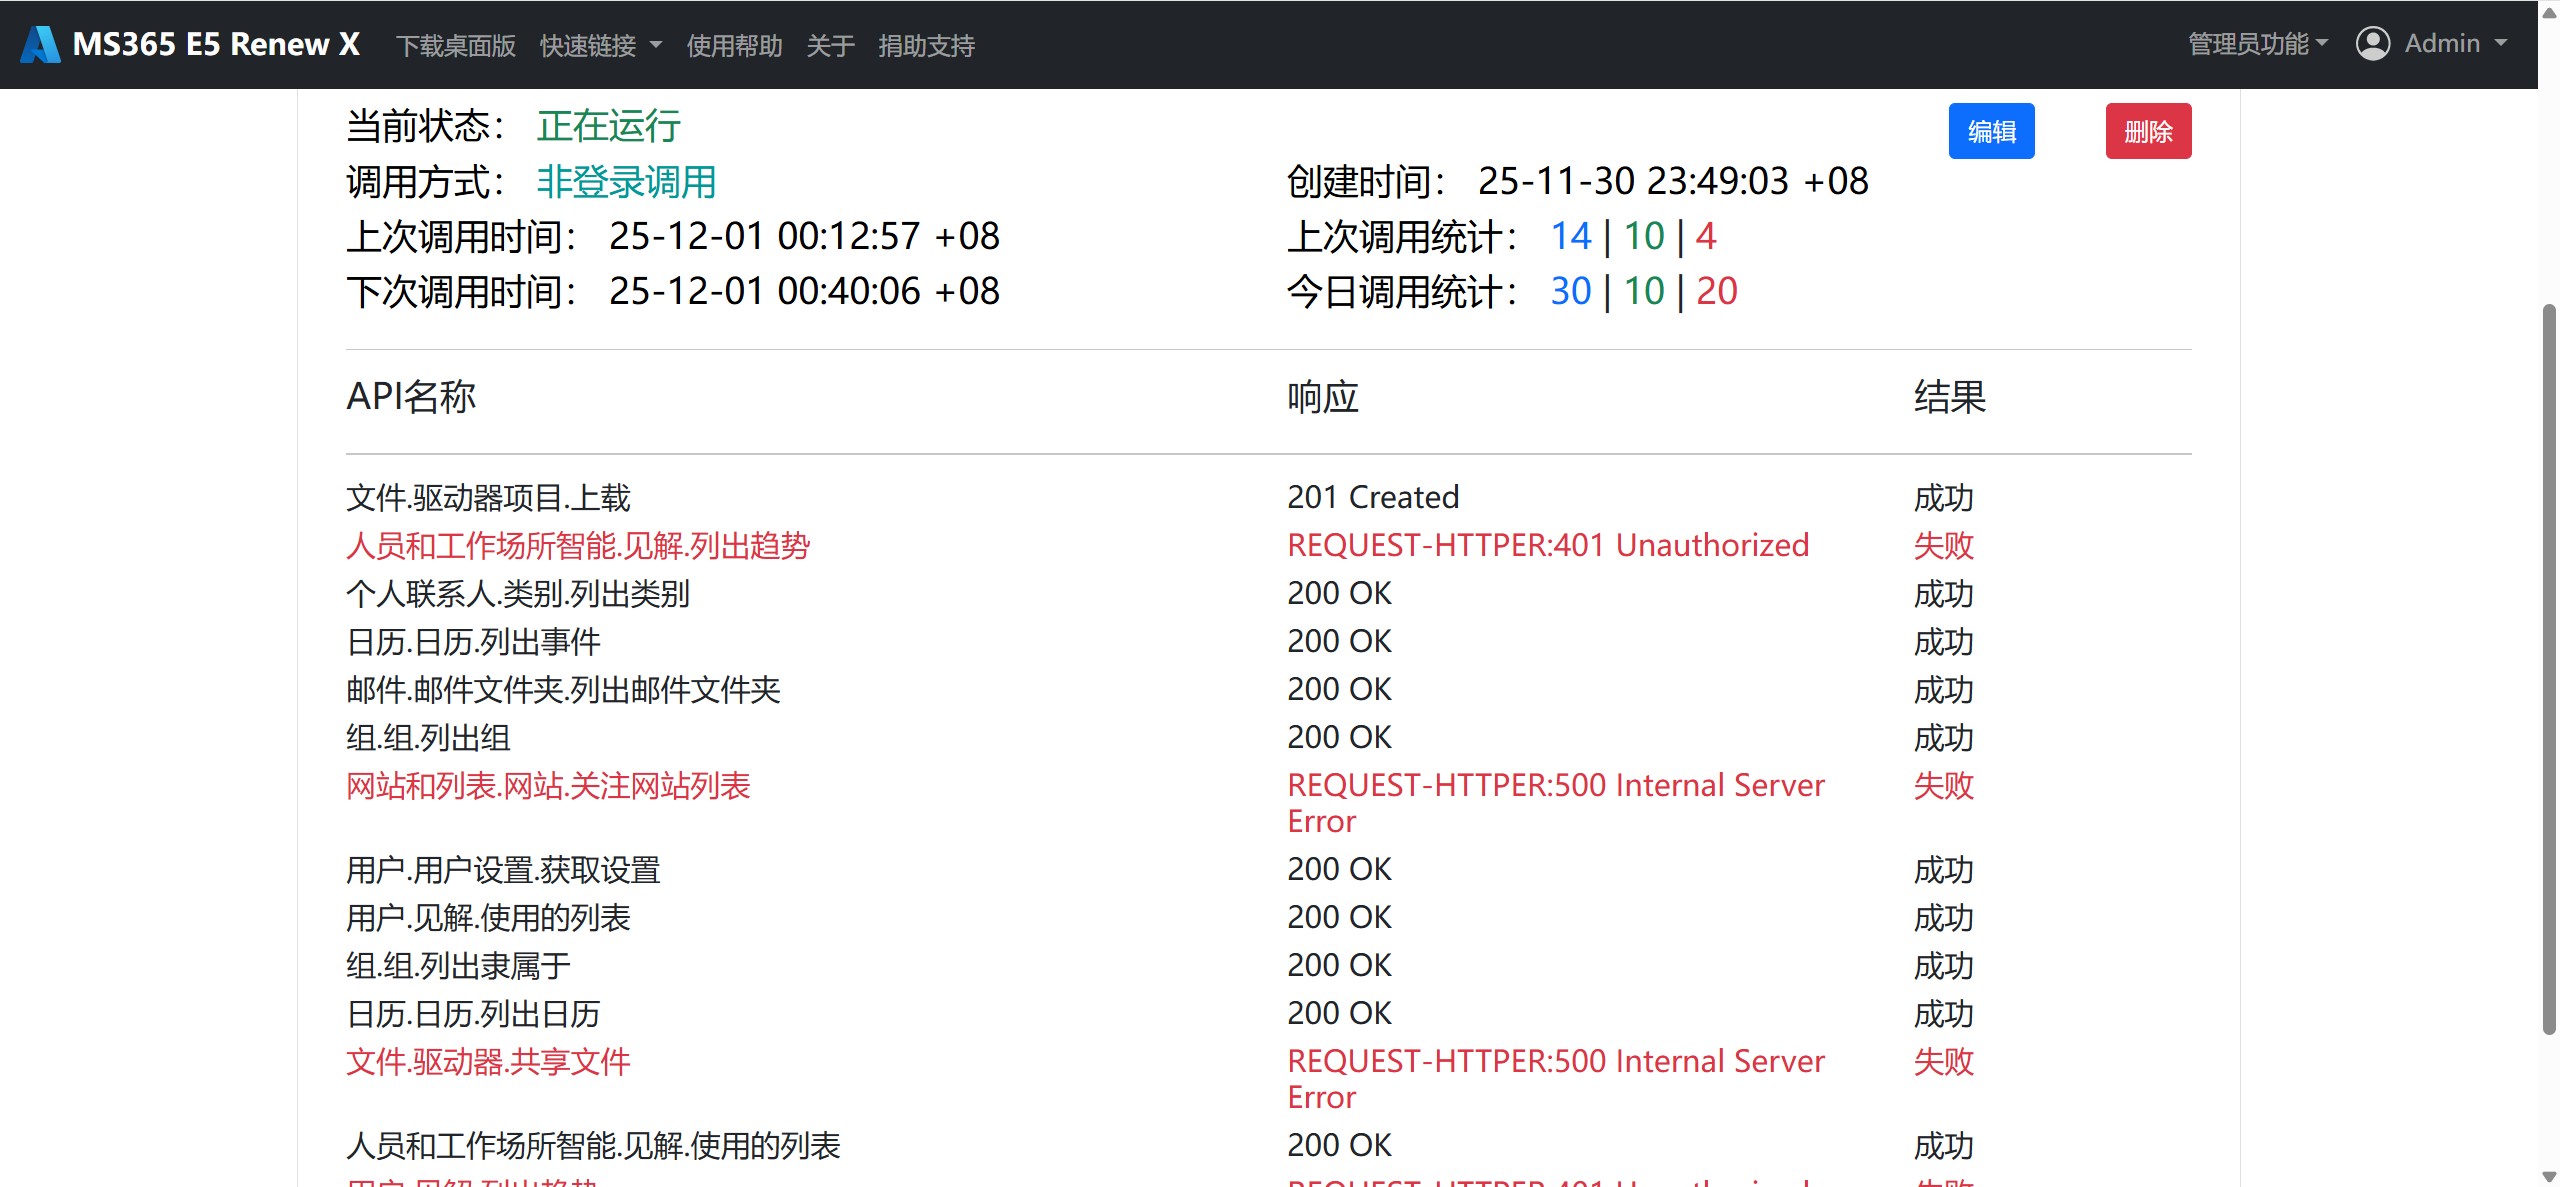Screen dimensions: 2560x1187
Task: Click 成功 result for 组.组.列出隶属于
Action: click(1944, 966)
